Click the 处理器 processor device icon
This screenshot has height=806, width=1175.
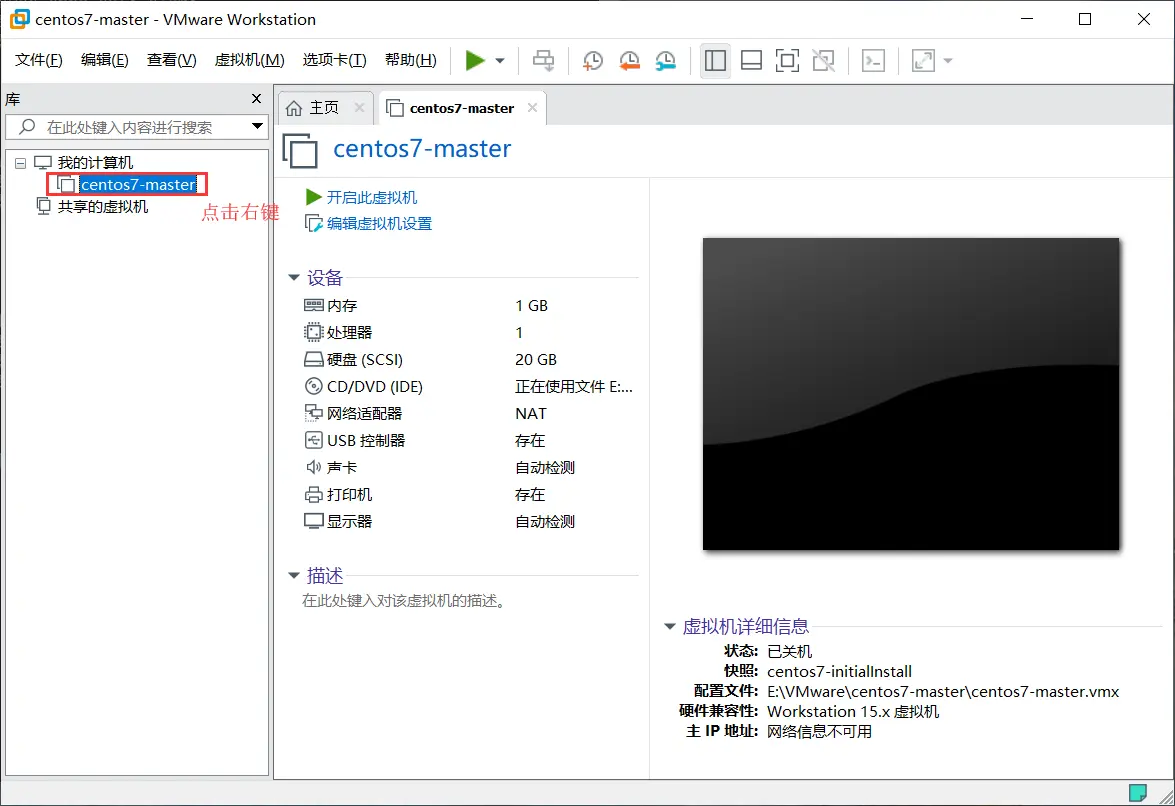(313, 333)
